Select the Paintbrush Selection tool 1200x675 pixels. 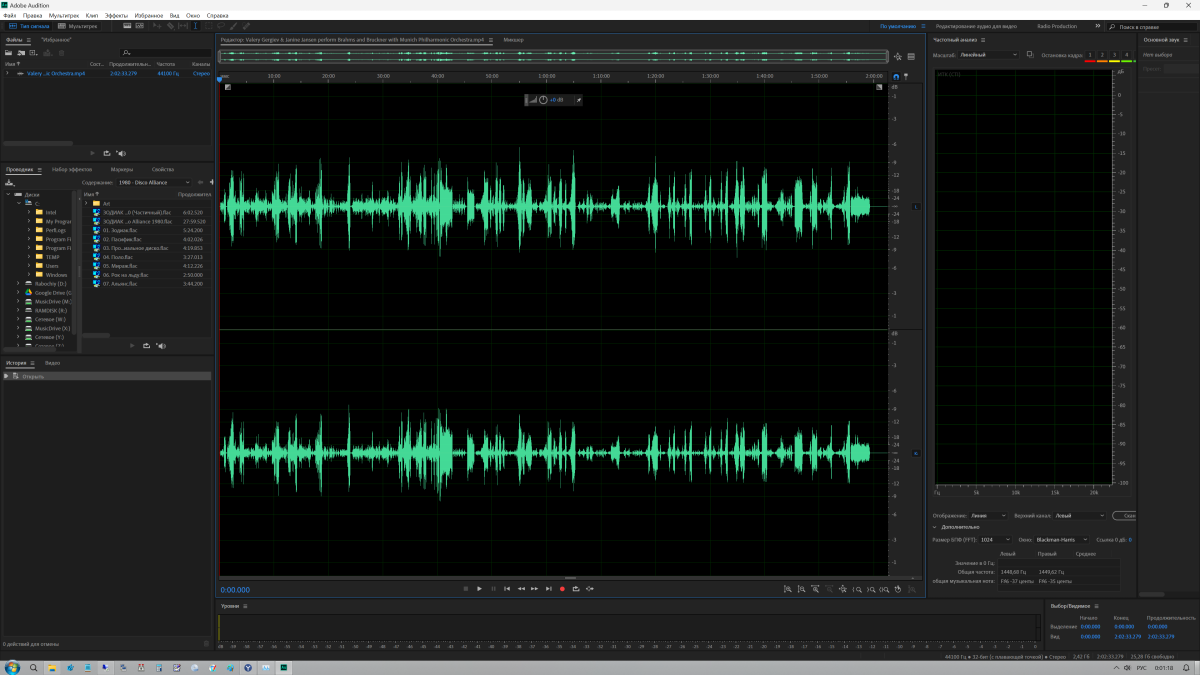(x=234, y=26)
